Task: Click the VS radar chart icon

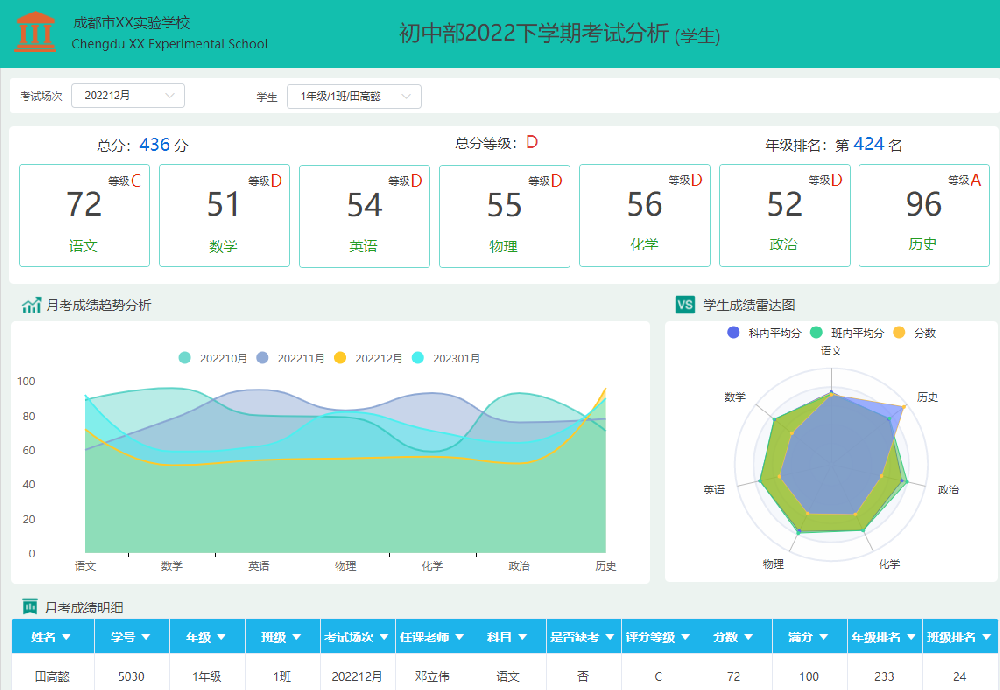Action: 685,305
